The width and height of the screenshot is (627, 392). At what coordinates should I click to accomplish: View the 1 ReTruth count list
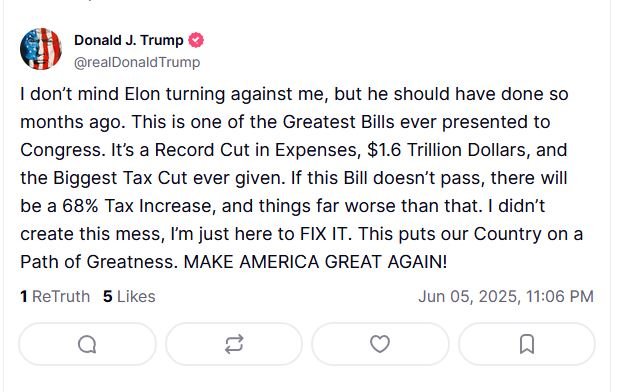point(55,296)
